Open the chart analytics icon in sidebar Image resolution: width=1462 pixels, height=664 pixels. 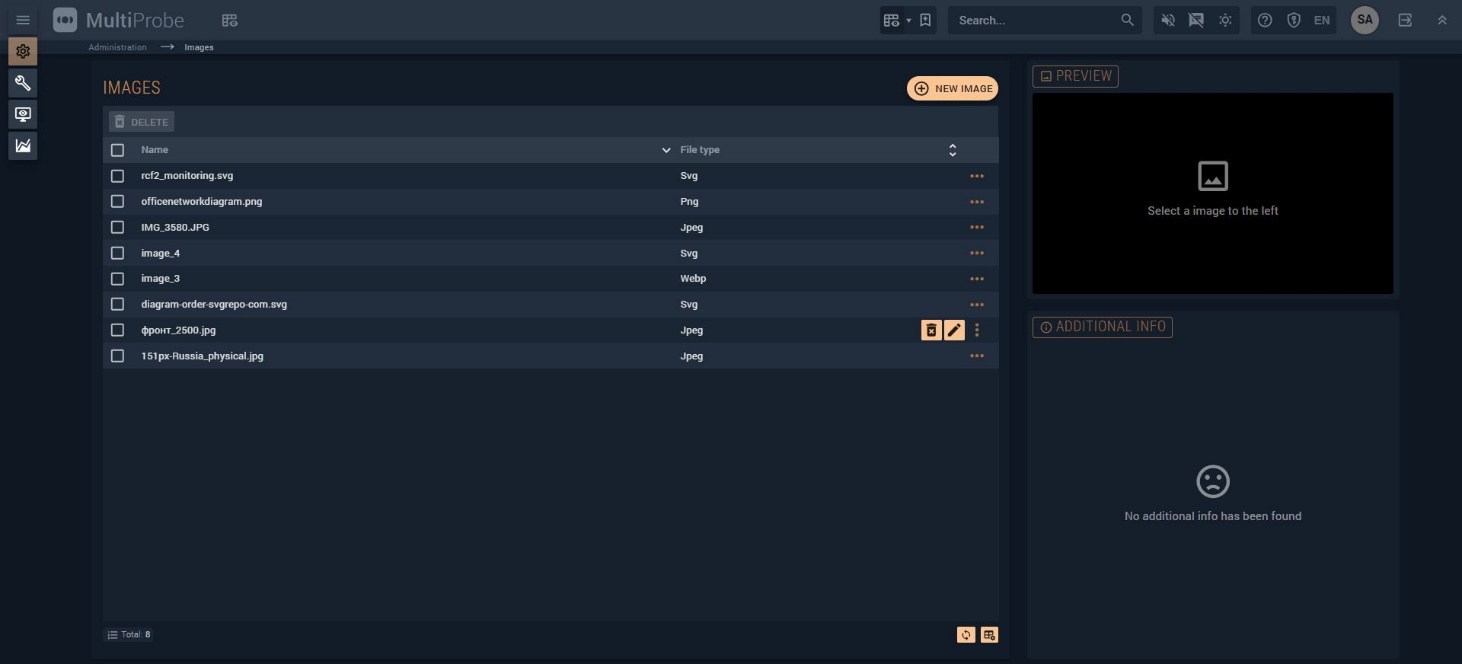tap(22, 146)
